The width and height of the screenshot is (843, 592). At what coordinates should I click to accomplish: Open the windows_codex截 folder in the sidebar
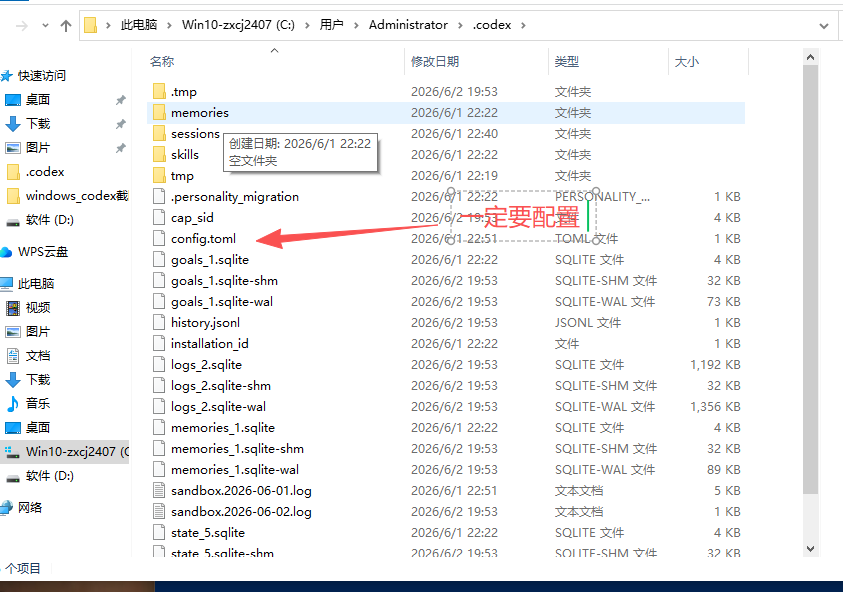pos(77,196)
